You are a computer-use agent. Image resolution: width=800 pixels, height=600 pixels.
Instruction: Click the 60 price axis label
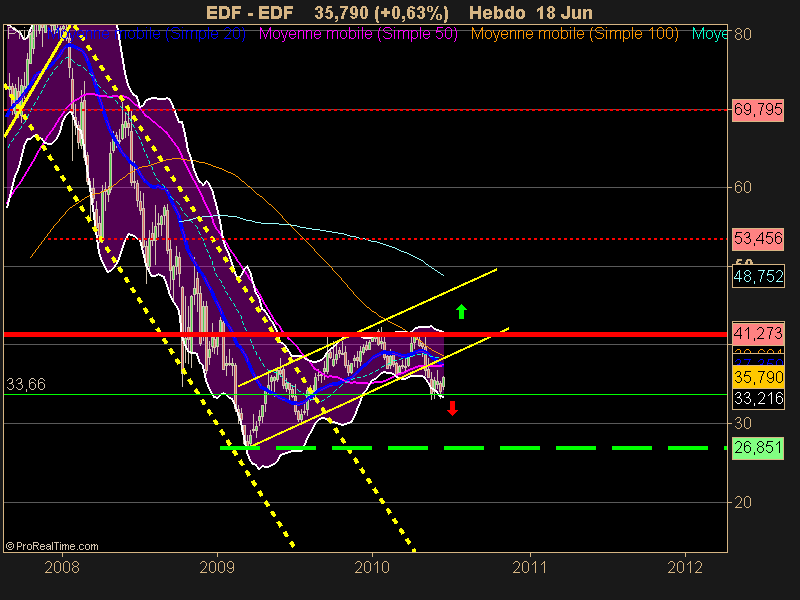(743, 188)
